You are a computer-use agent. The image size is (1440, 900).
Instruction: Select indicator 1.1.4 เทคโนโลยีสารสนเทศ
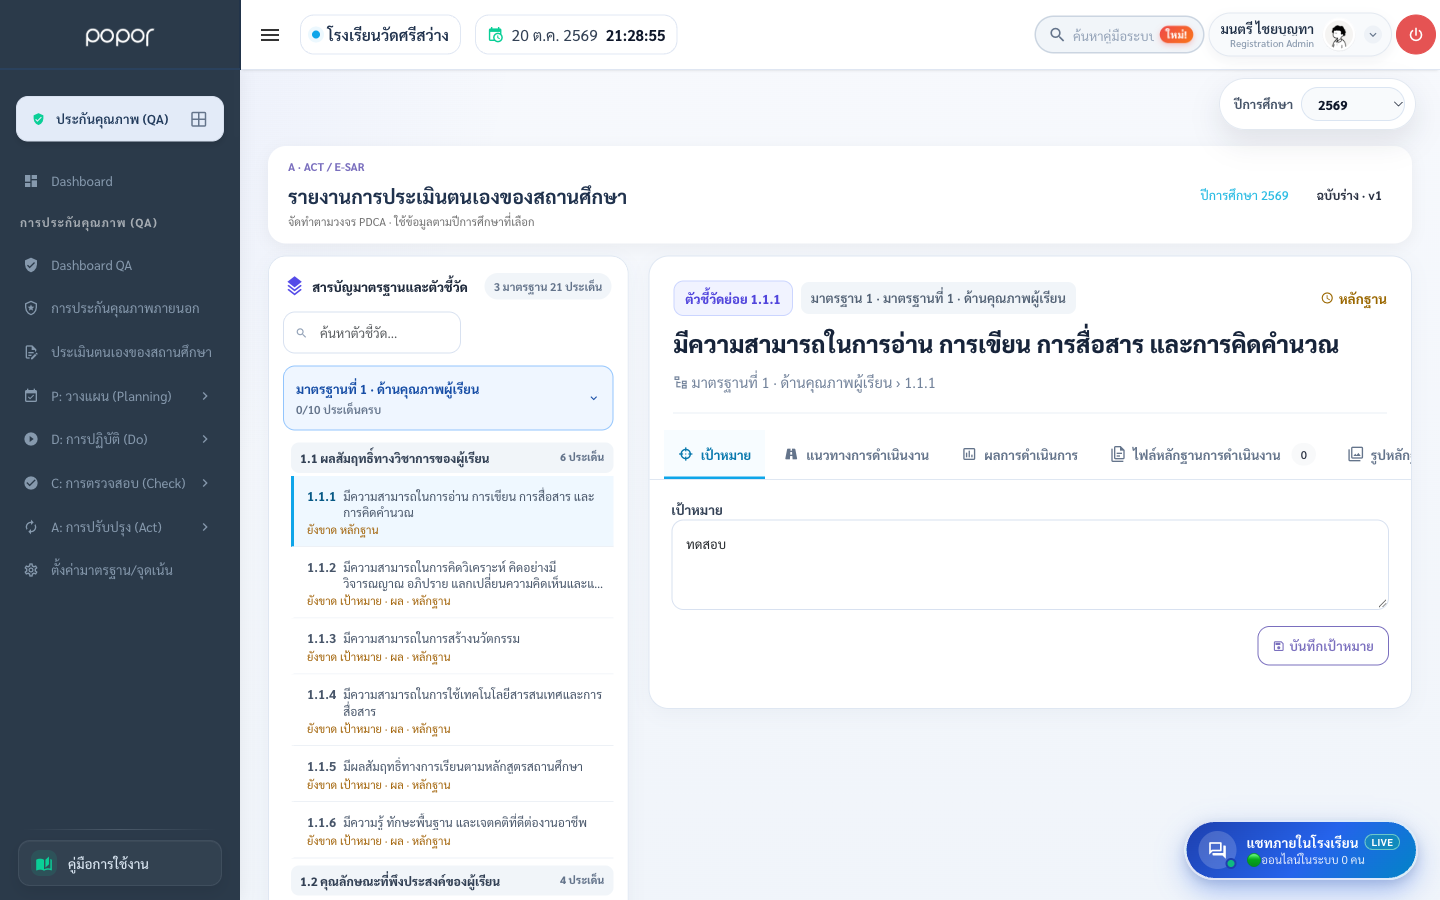452,710
